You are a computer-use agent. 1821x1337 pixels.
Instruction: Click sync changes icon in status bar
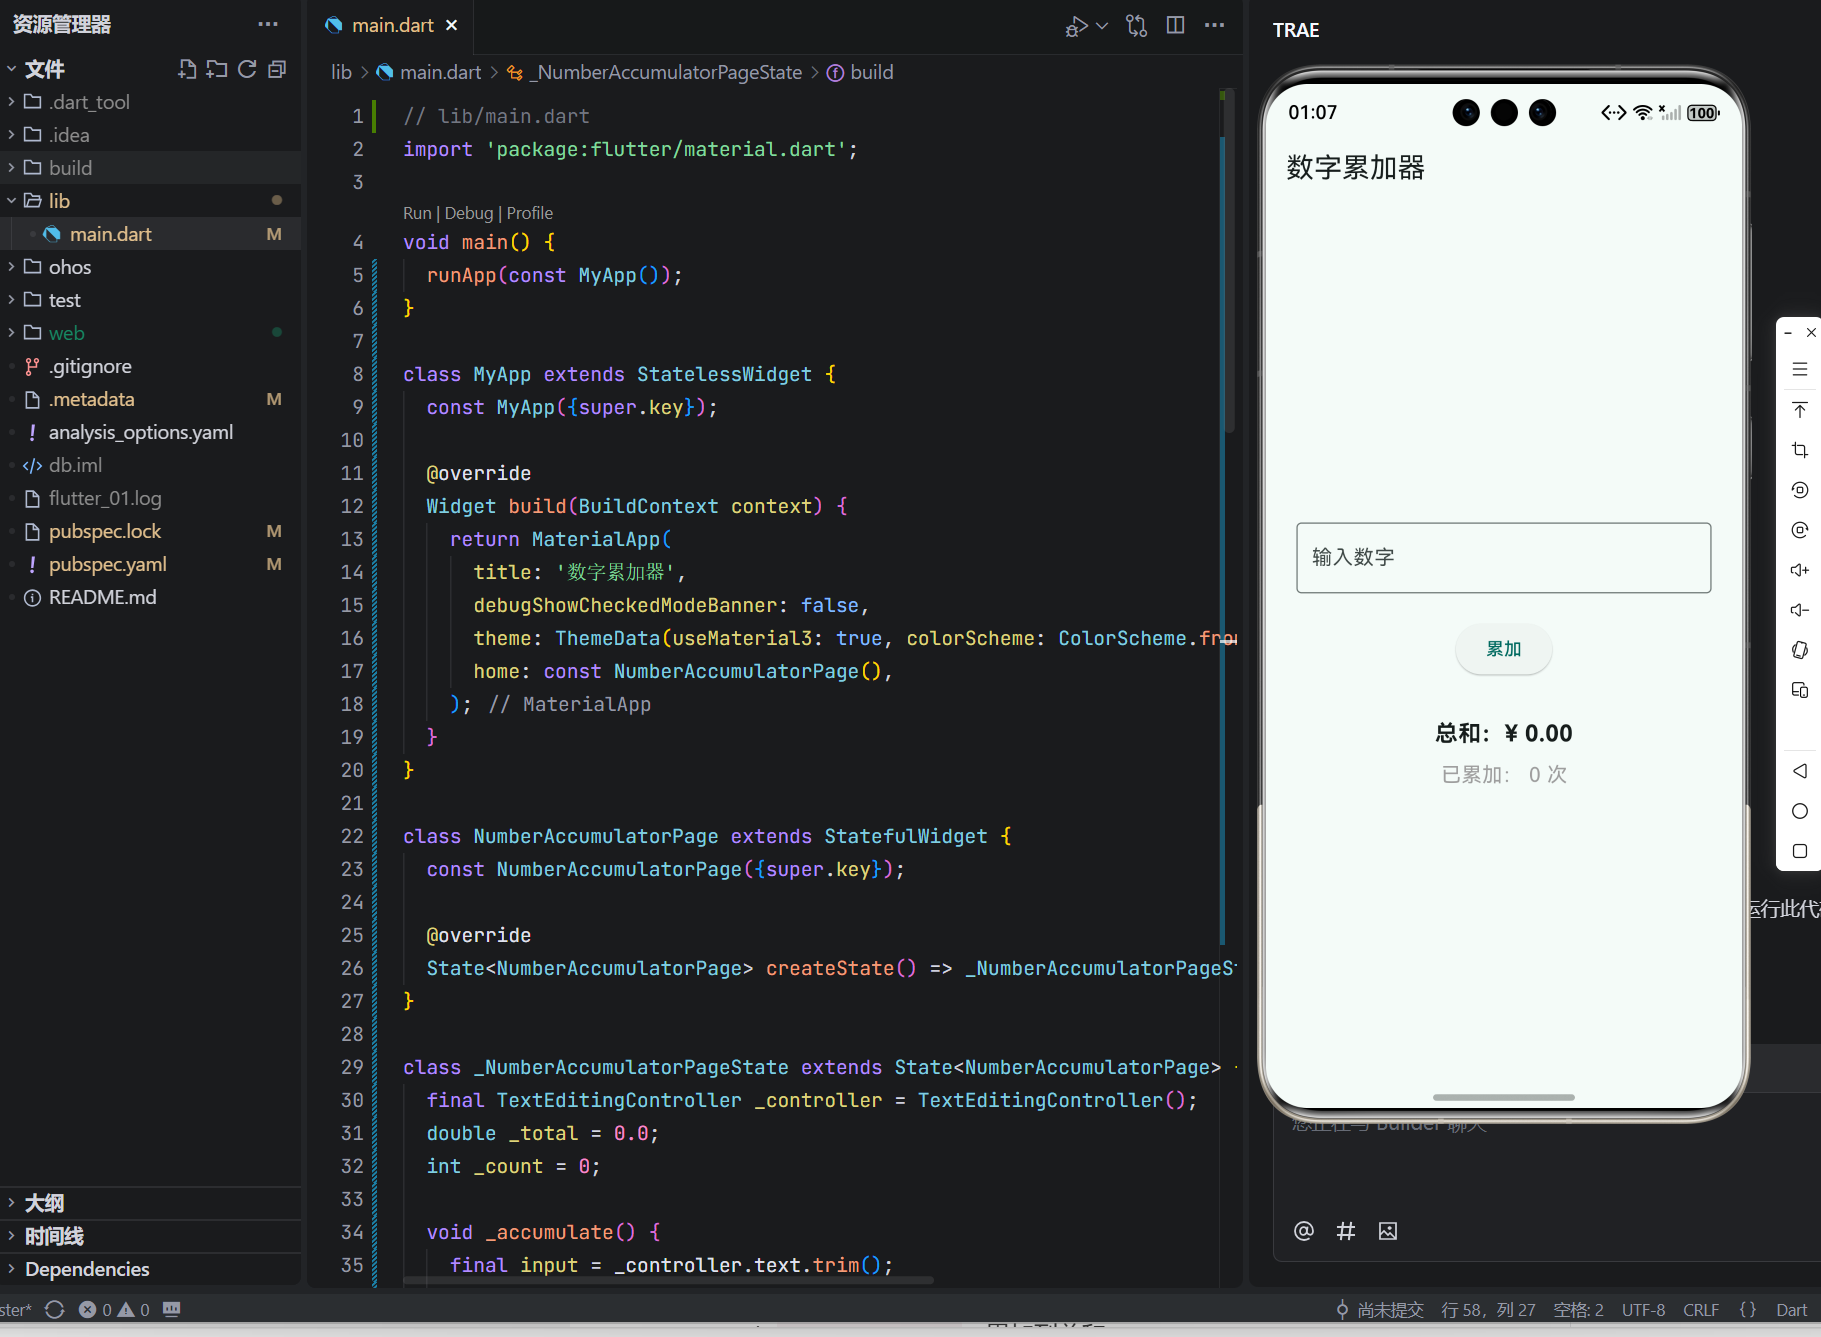55,1310
